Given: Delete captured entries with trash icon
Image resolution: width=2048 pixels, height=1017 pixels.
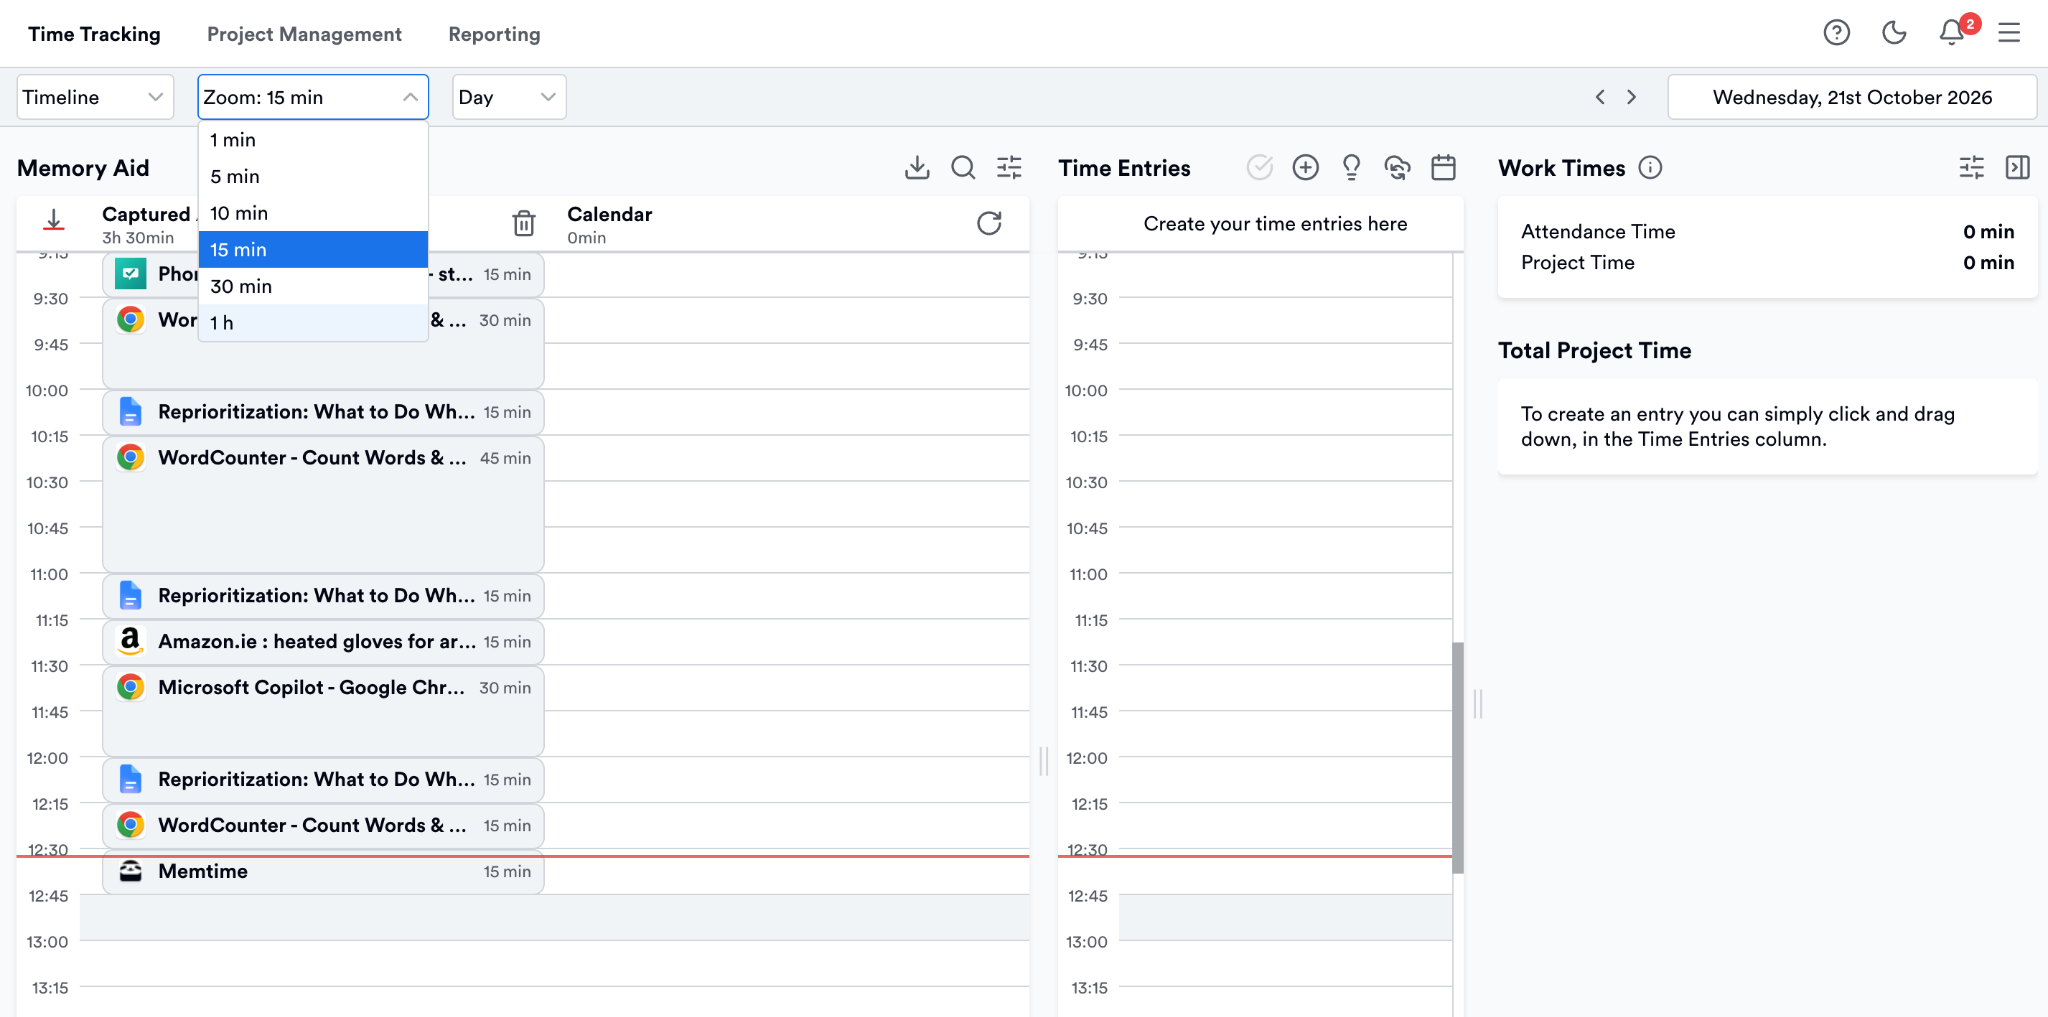Looking at the screenshot, I should [524, 223].
